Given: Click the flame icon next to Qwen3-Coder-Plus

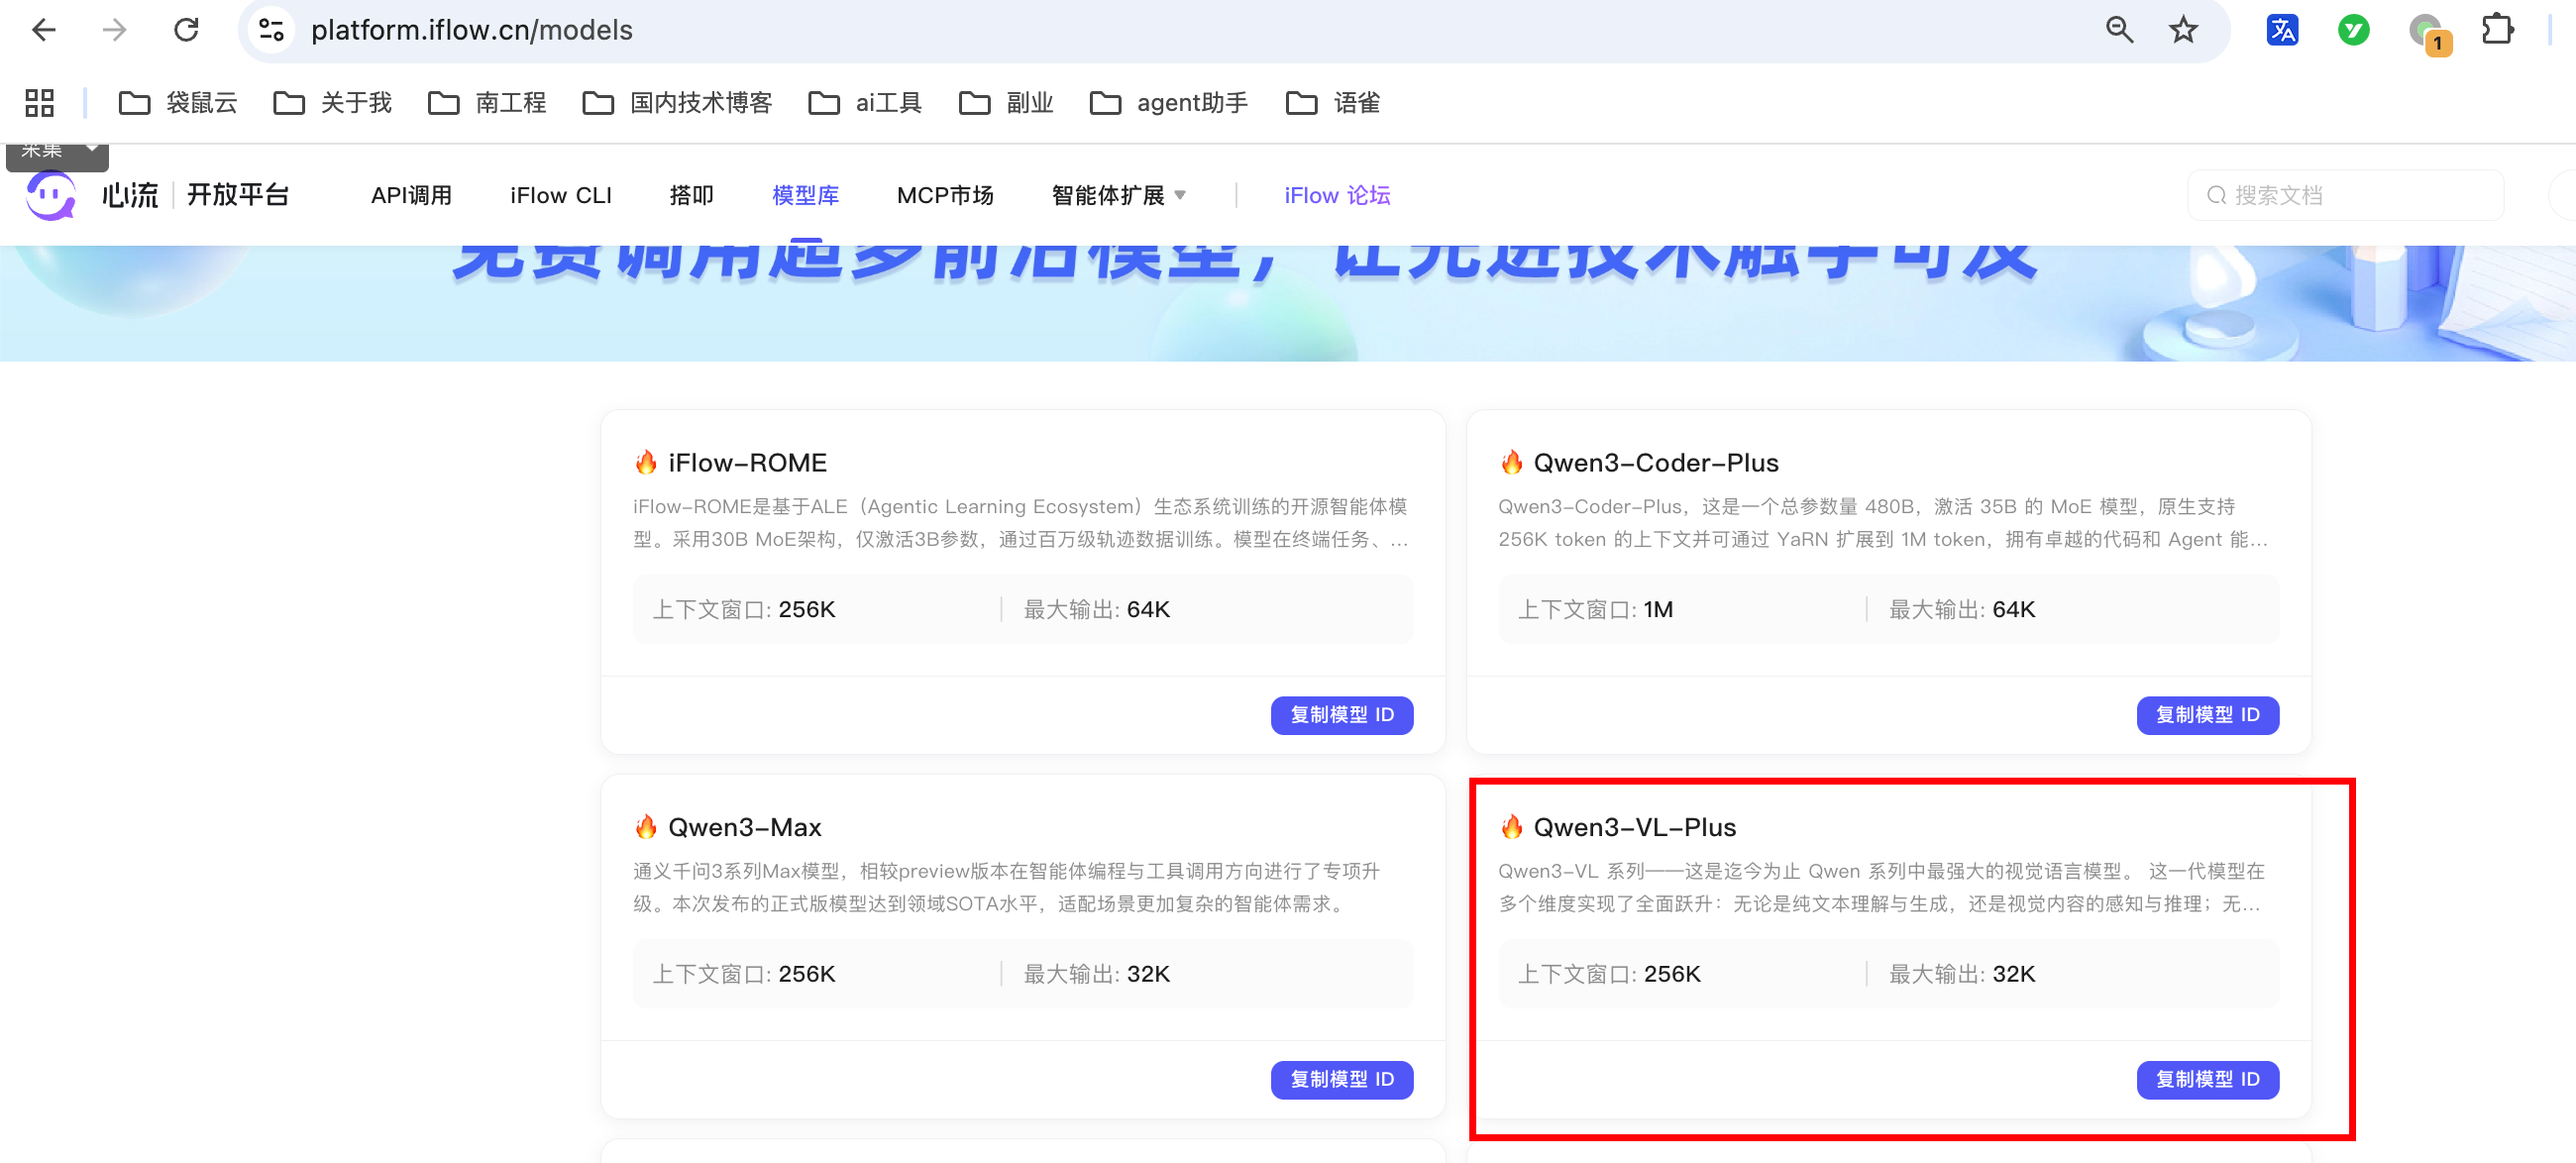Looking at the screenshot, I should (x=1511, y=462).
